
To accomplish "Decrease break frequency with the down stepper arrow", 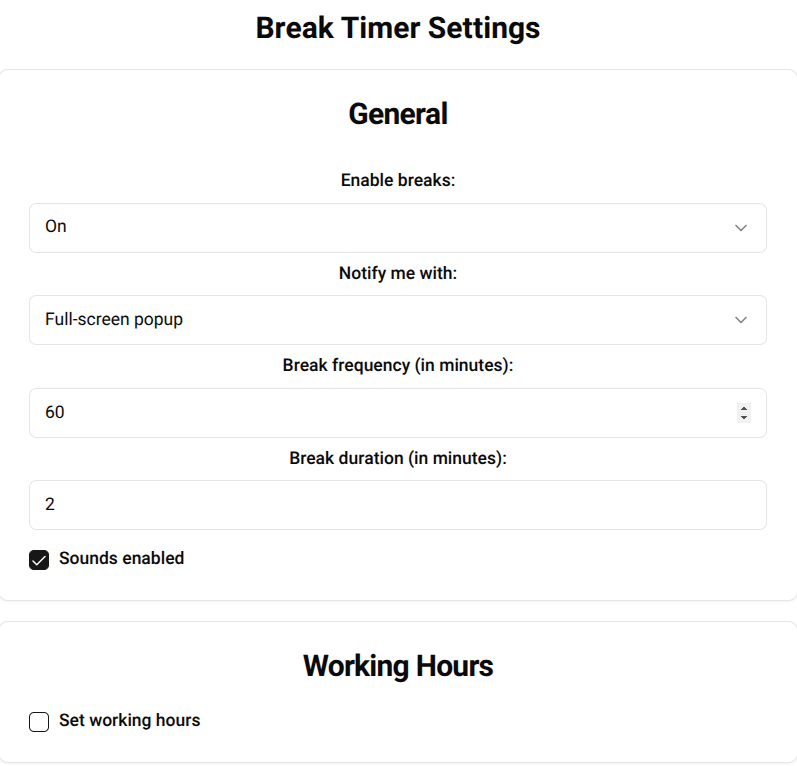I will pos(743,417).
